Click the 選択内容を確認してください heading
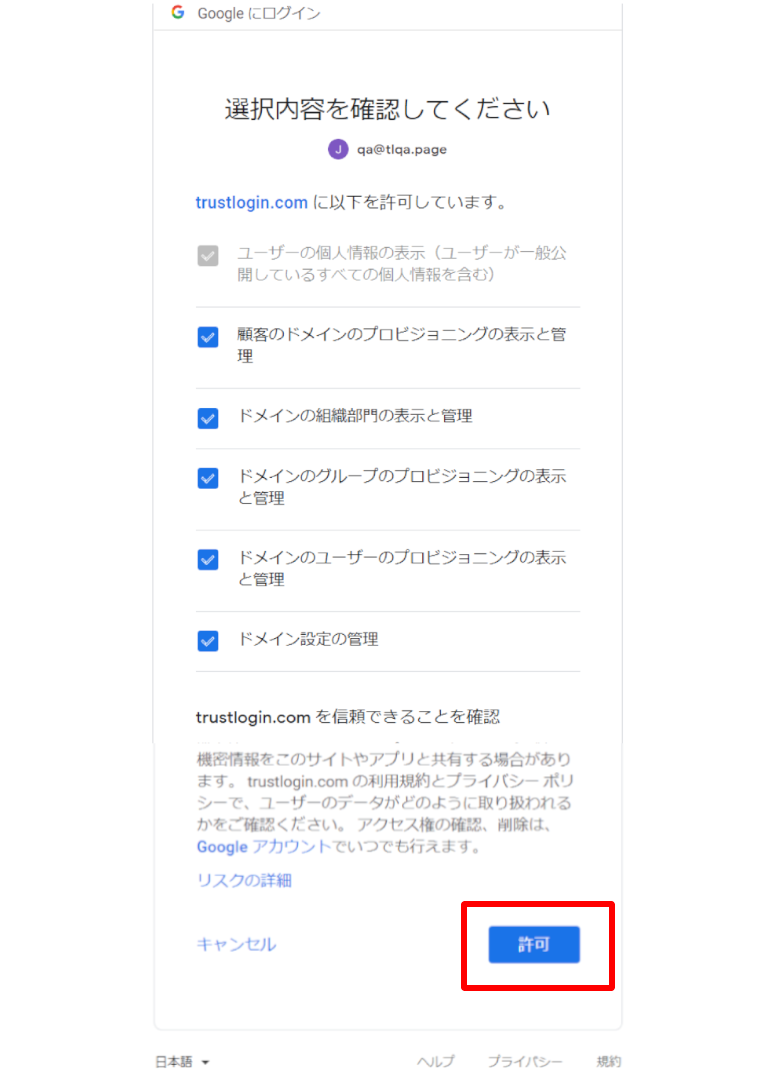The image size is (774, 1084). (x=388, y=109)
